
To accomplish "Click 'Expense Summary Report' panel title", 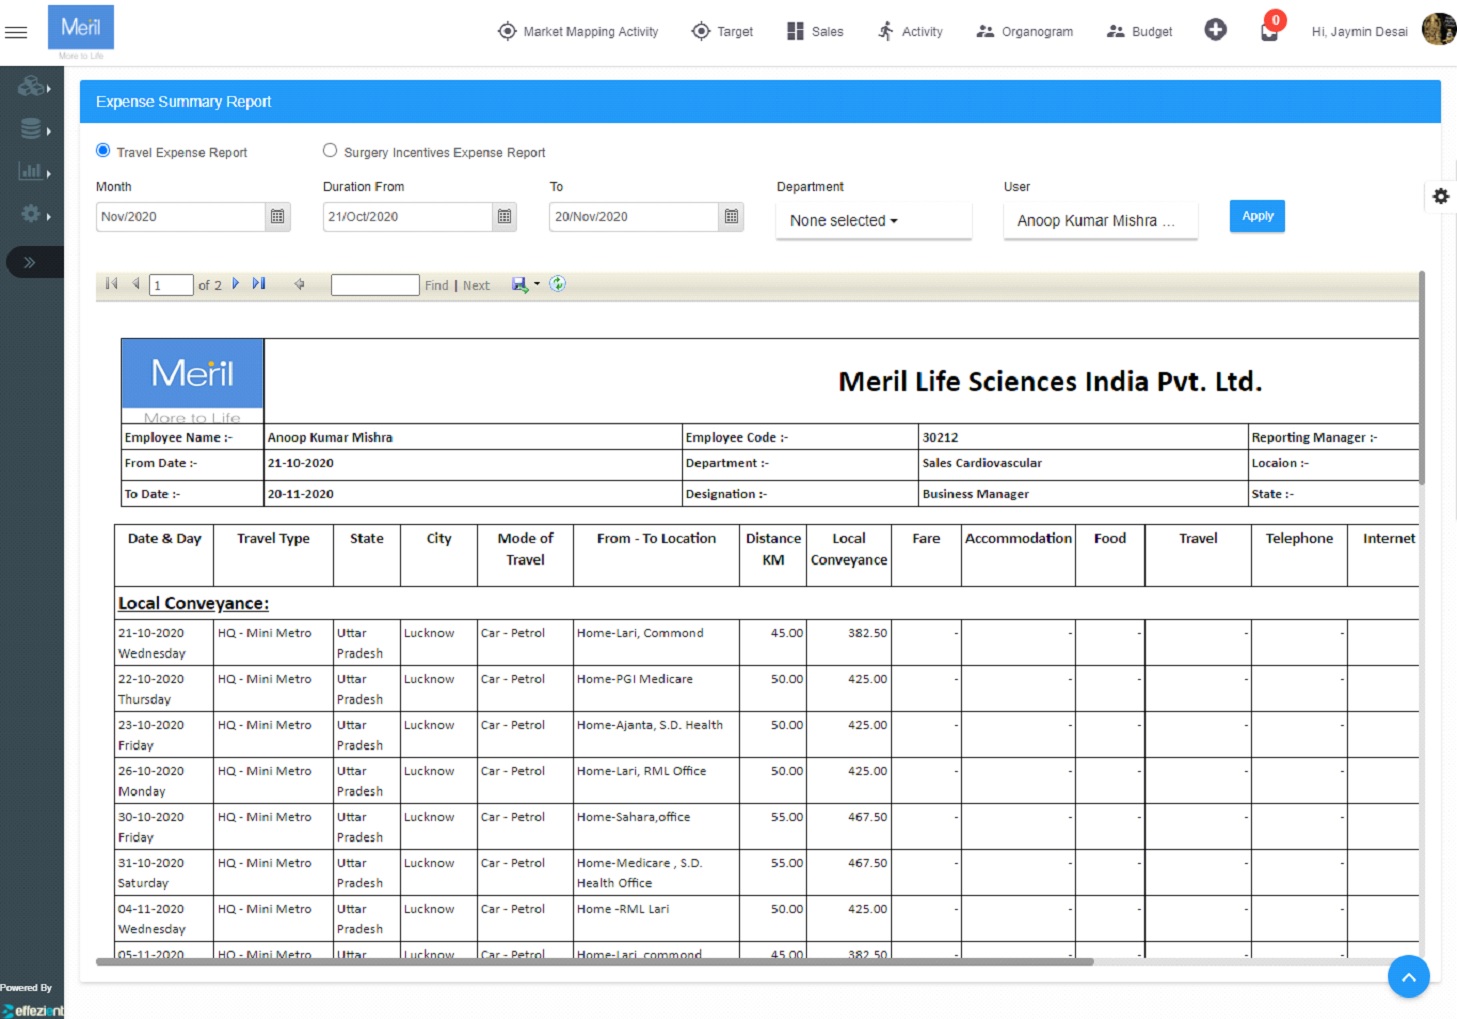I will 184,102.
